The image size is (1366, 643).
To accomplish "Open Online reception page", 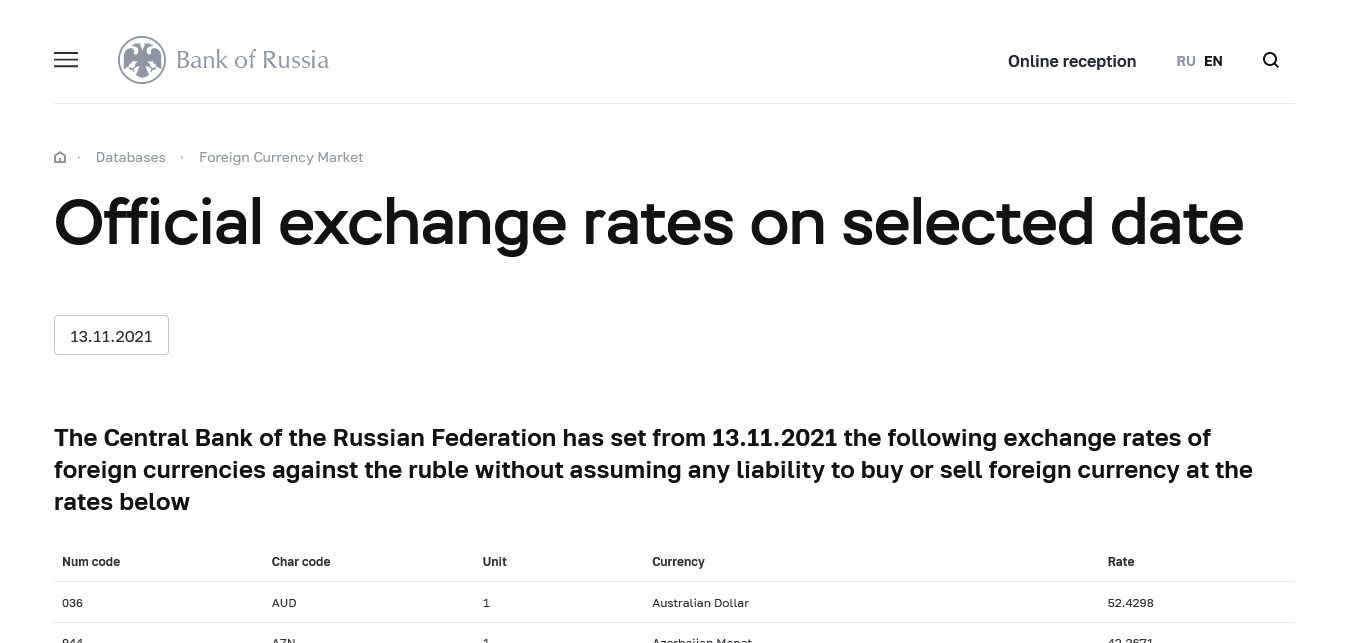I will click(1071, 61).
